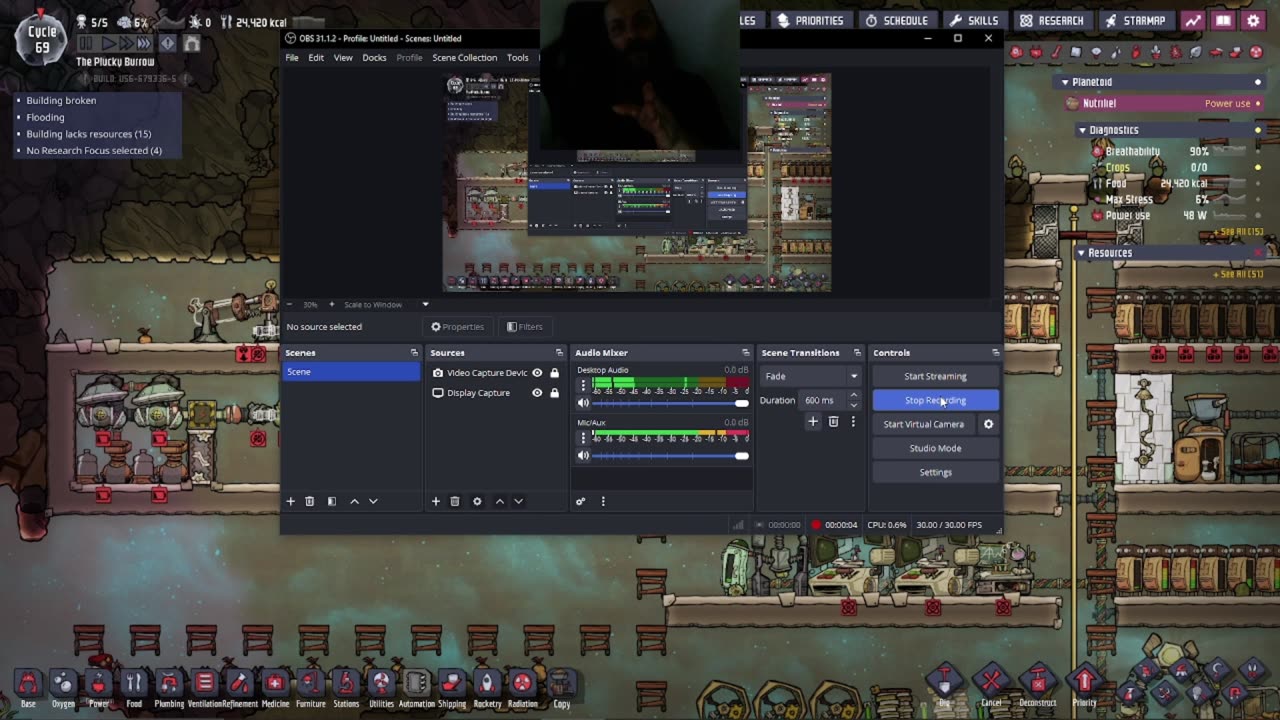Open the Shipping build category
Screen dimensions: 1280x720
(452, 688)
